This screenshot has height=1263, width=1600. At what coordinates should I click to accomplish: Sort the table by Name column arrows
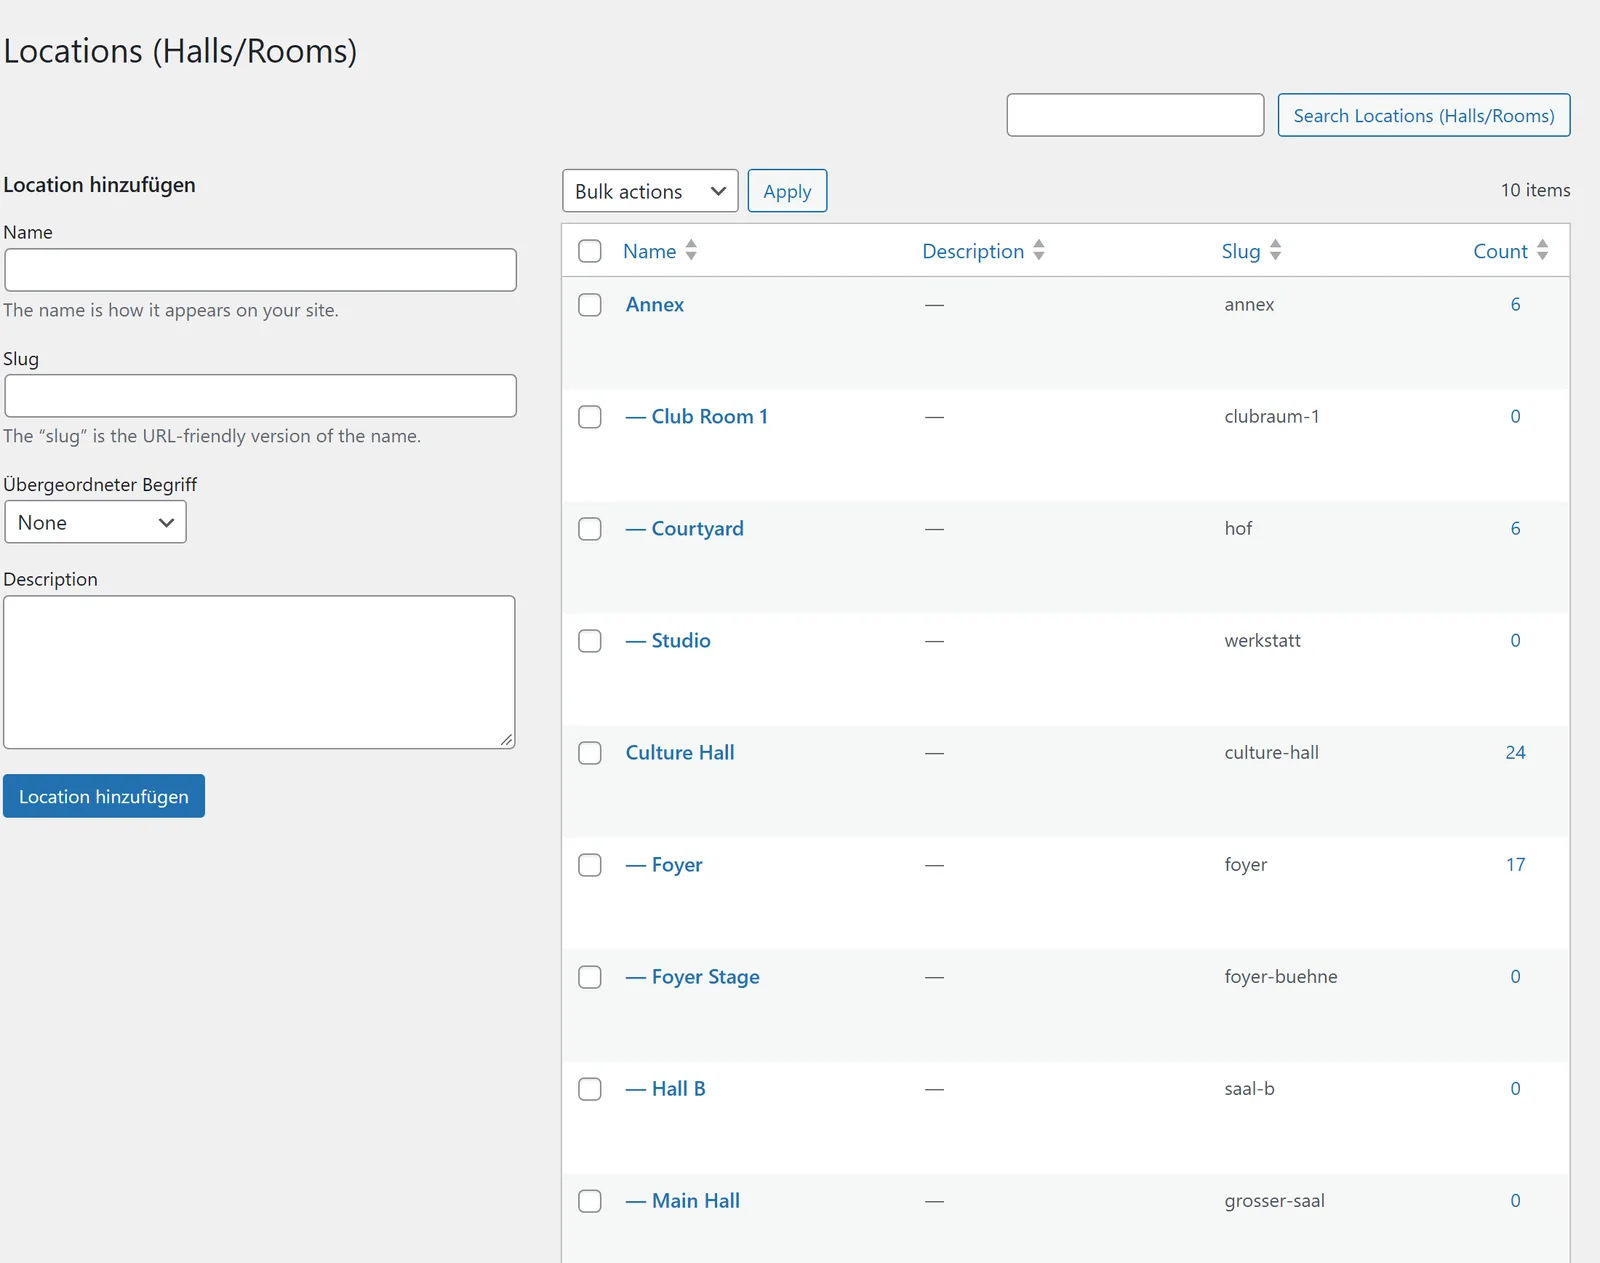tap(691, 251)
